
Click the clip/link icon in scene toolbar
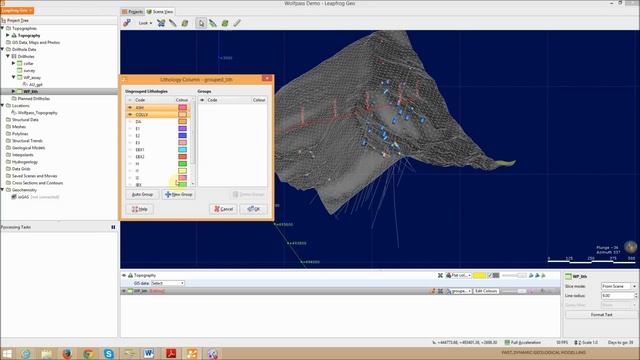point(127,23)
